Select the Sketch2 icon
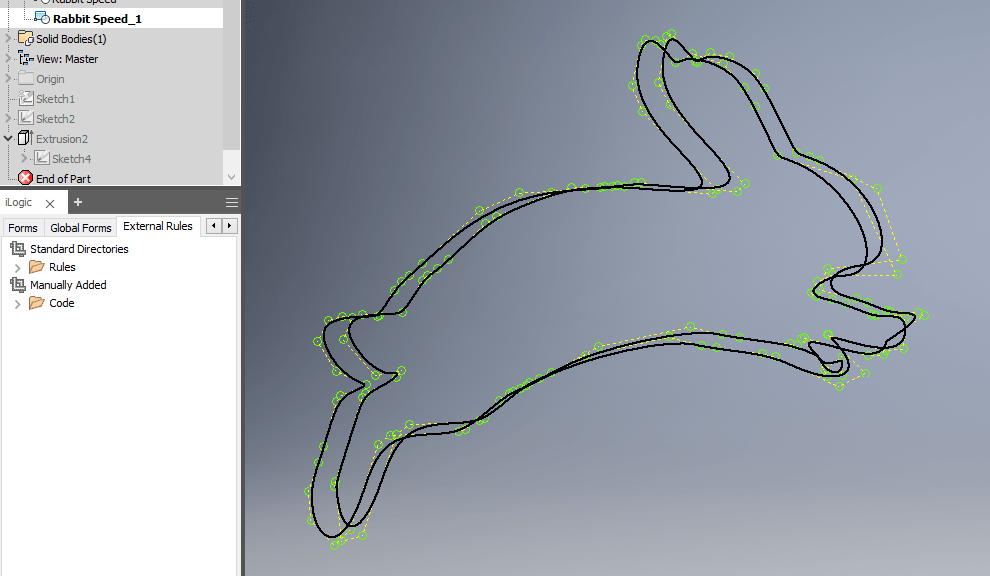This screenshot has height=576, width=990. tap(27, 118)
